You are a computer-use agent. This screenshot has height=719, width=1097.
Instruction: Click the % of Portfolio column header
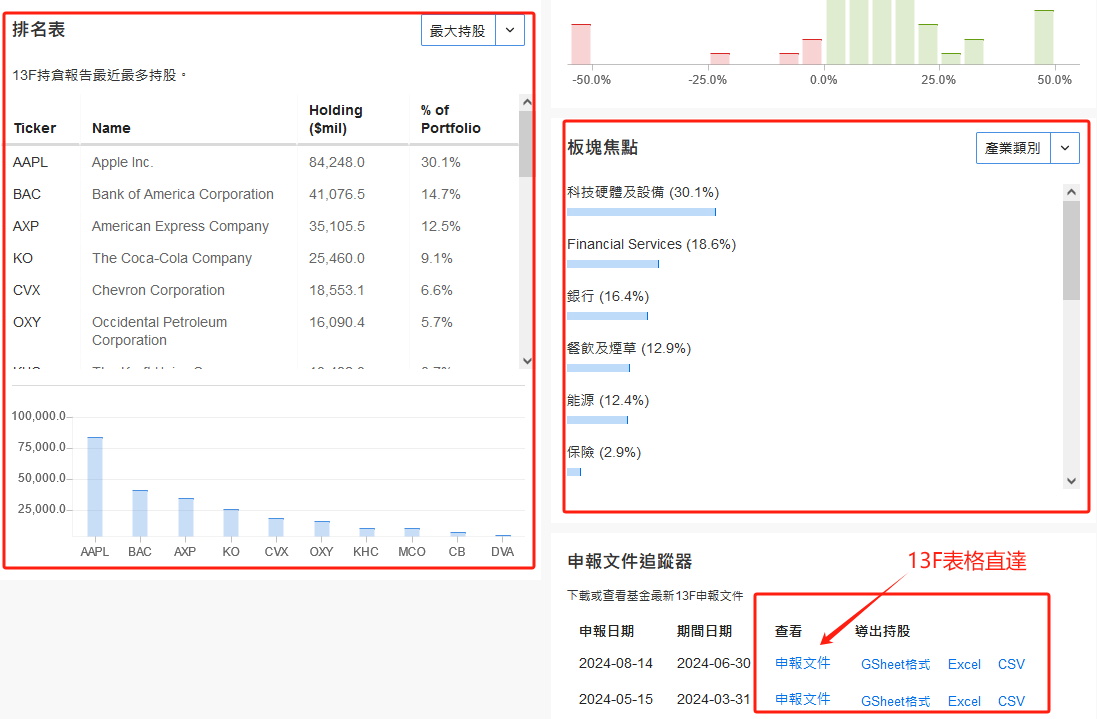pyautogui.click(x=450, y=119)
